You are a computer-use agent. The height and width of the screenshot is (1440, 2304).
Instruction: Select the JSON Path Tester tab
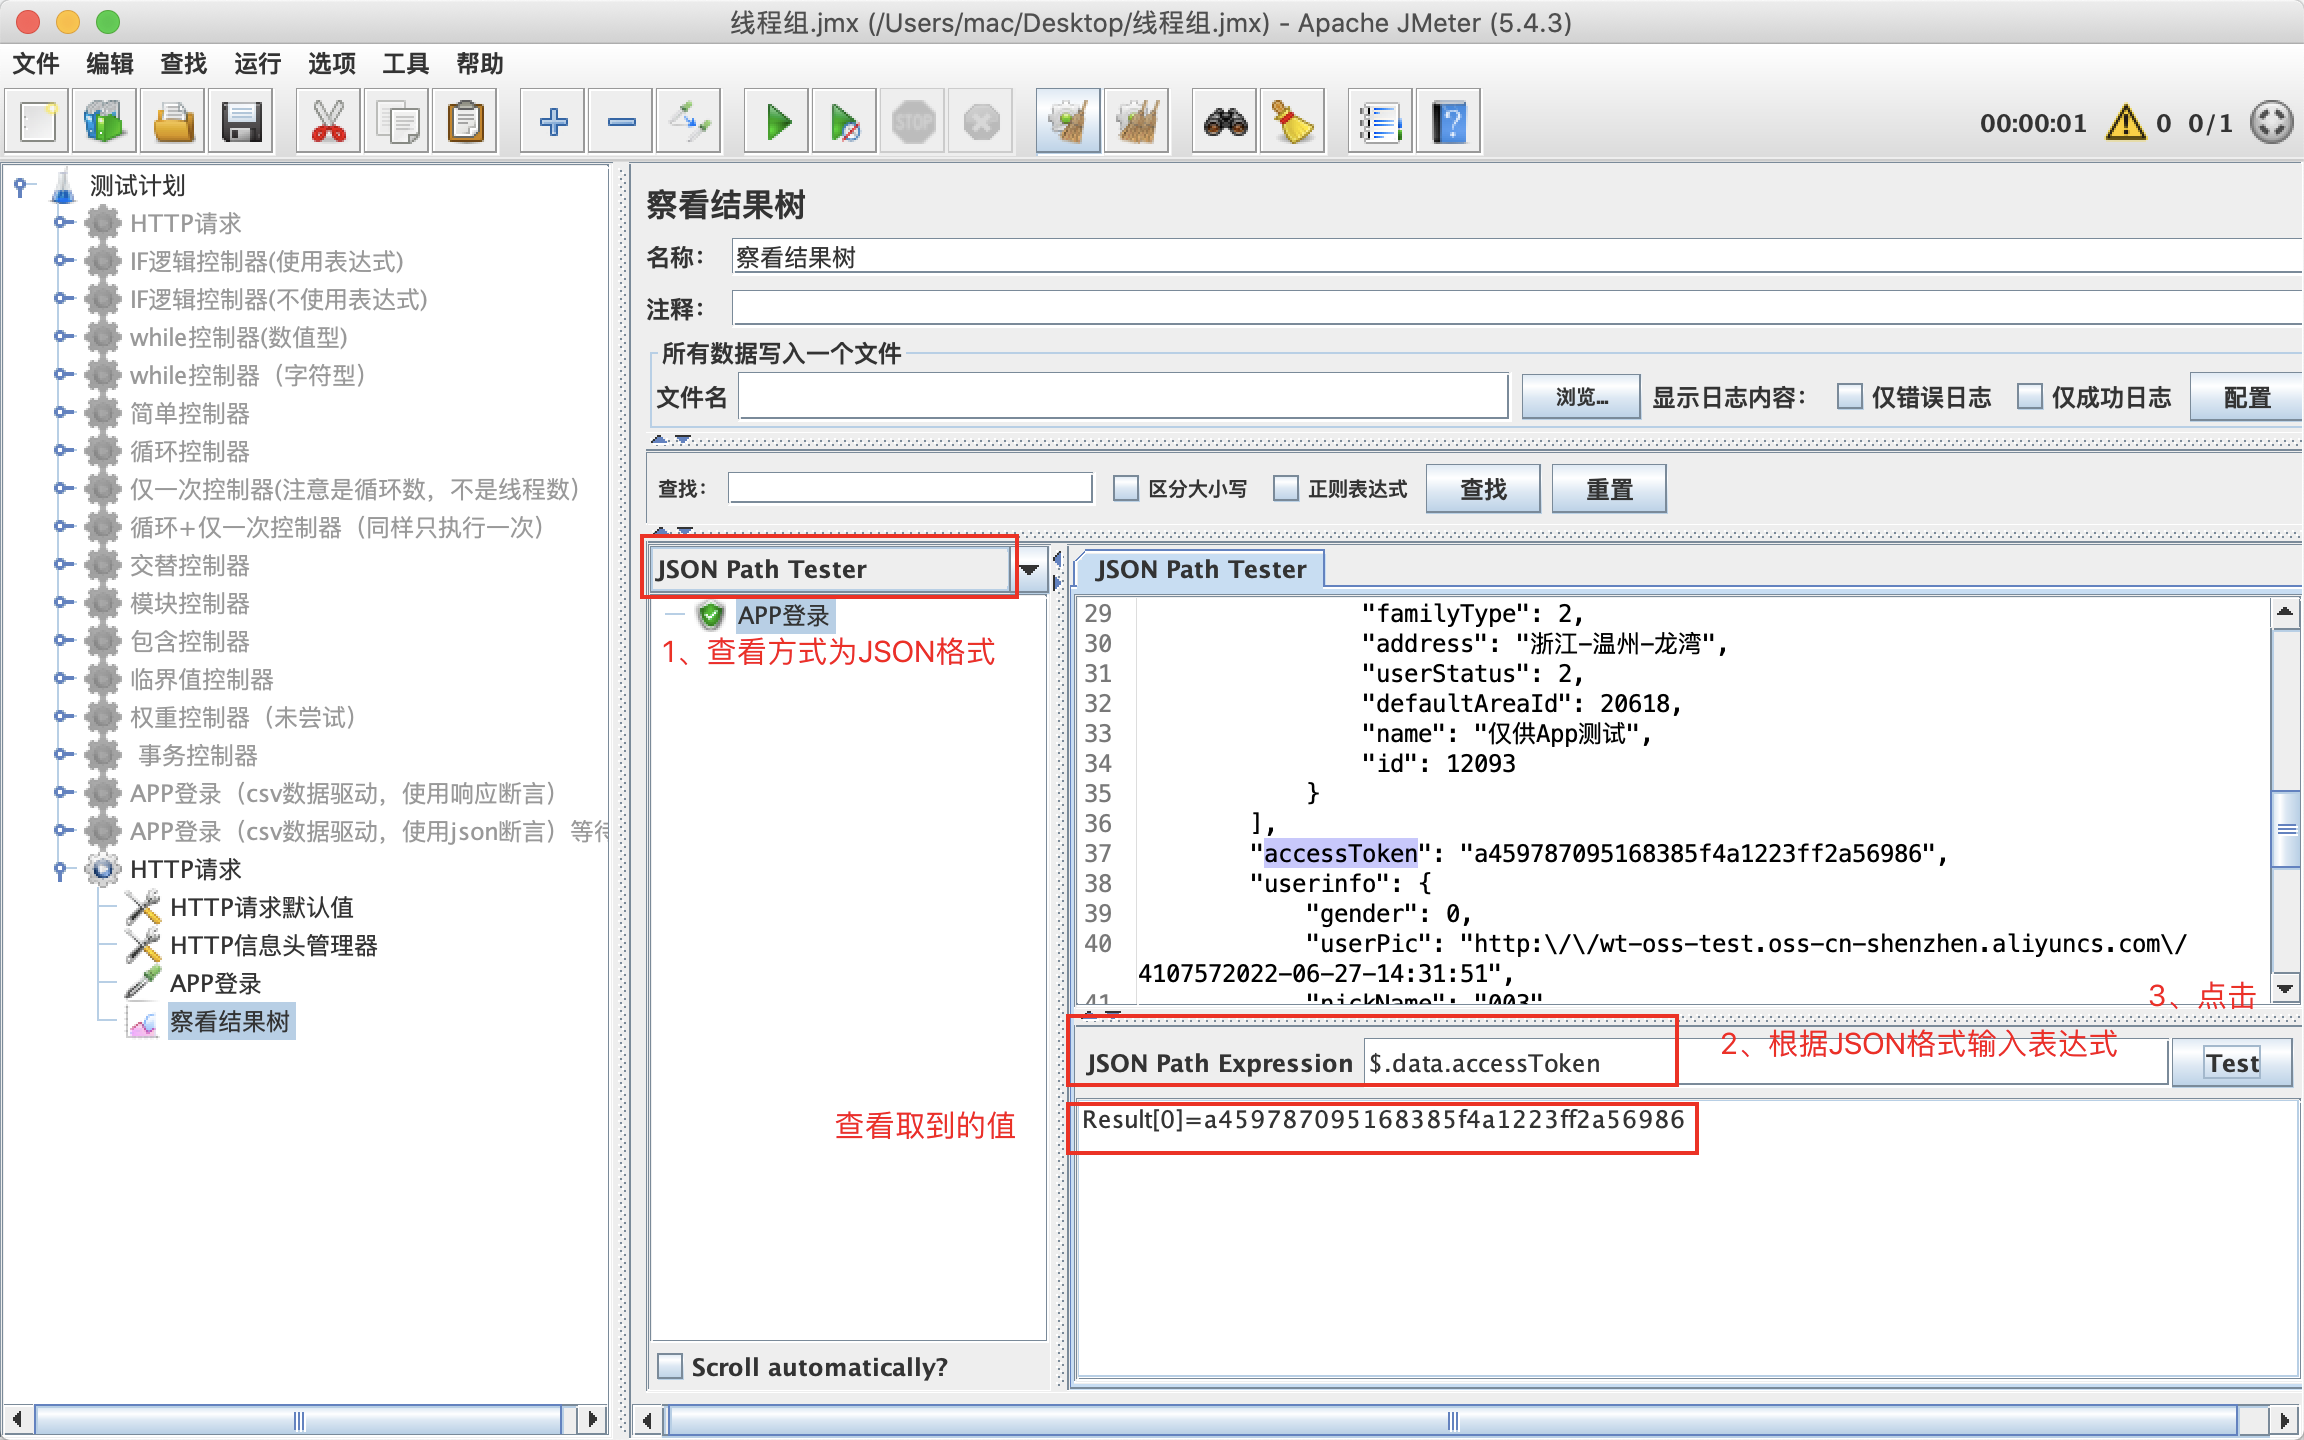[x=1200, y=569]
